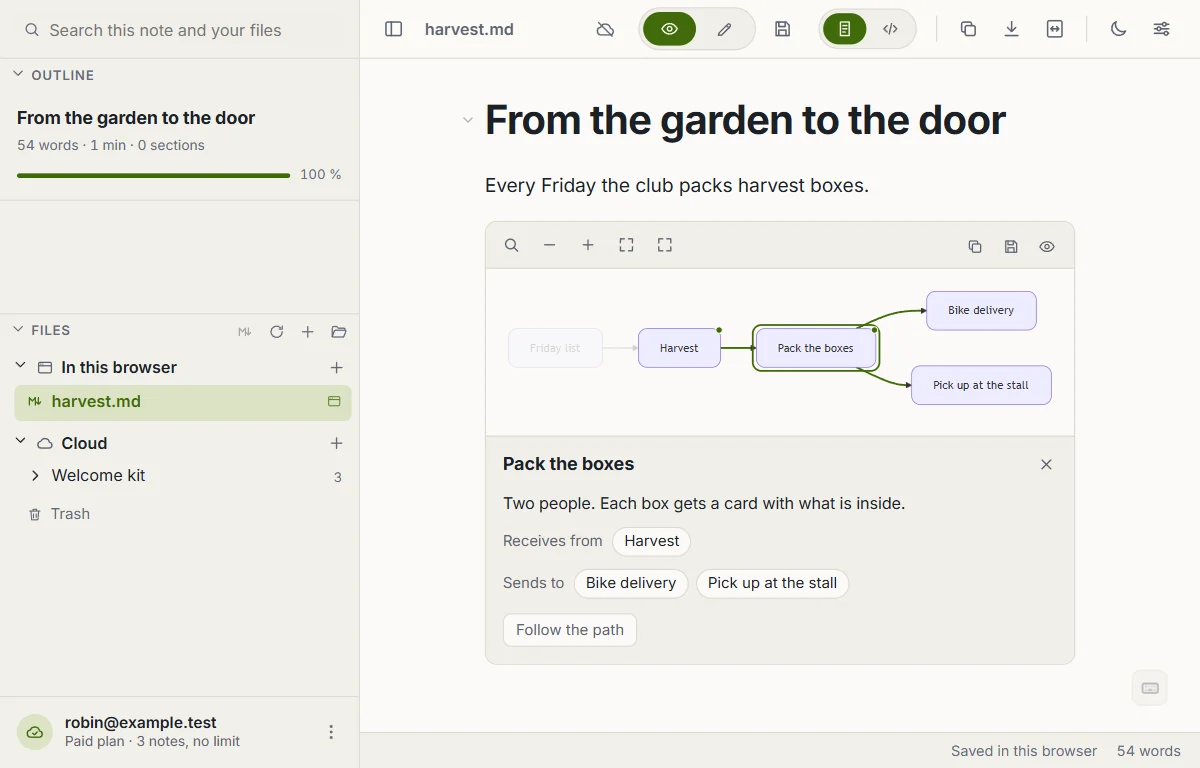1200x768 pixels.
Task: Toggle the sidebar panel icon
Action: [x=394, y=29]
